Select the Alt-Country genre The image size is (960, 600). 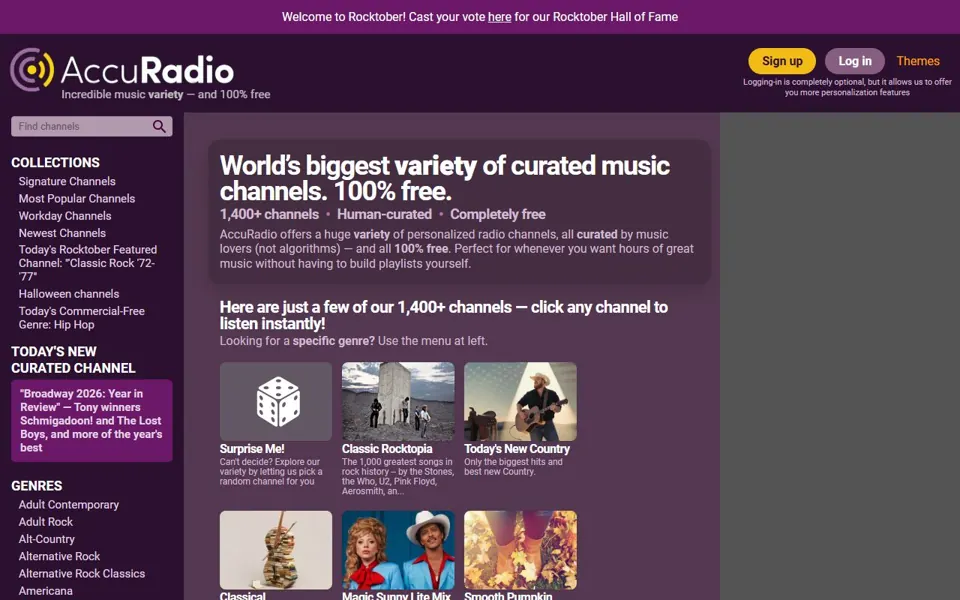coord(47,539)
